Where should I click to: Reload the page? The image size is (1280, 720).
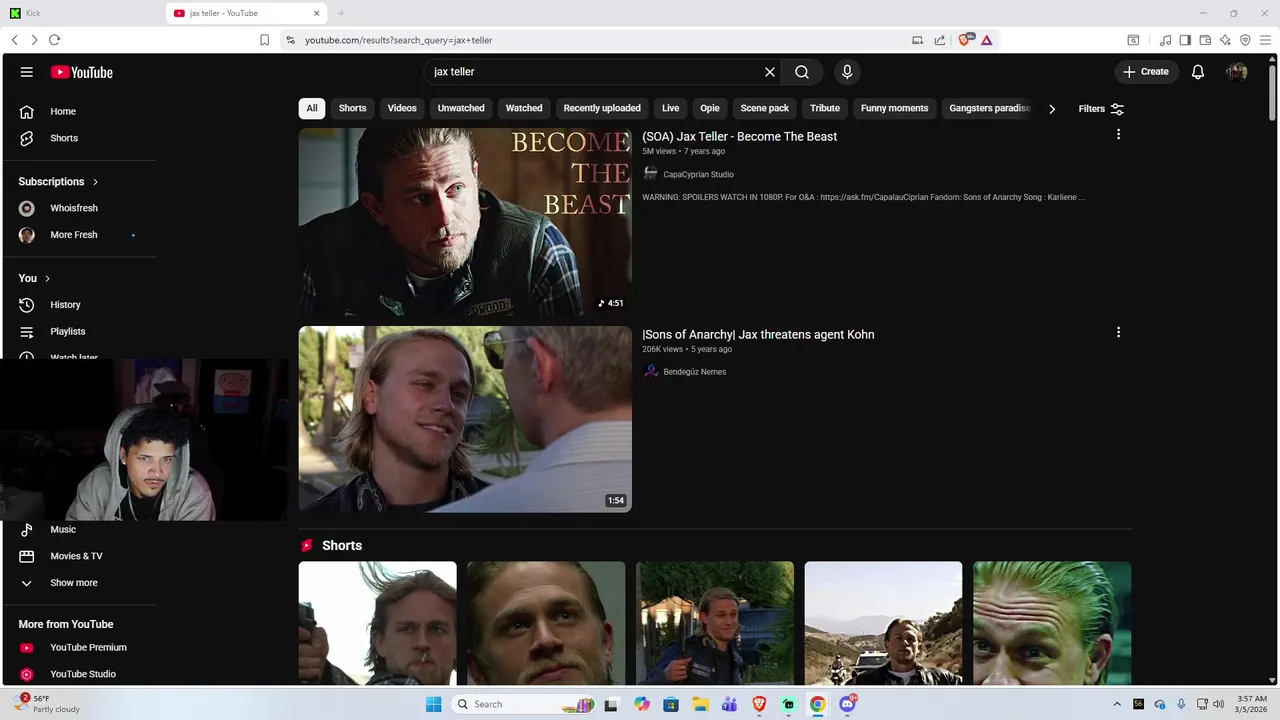point(54,40)
